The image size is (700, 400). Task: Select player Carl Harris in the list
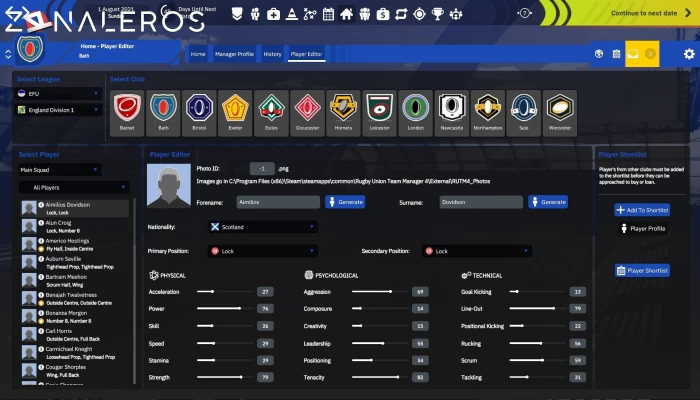coord(75,335)
